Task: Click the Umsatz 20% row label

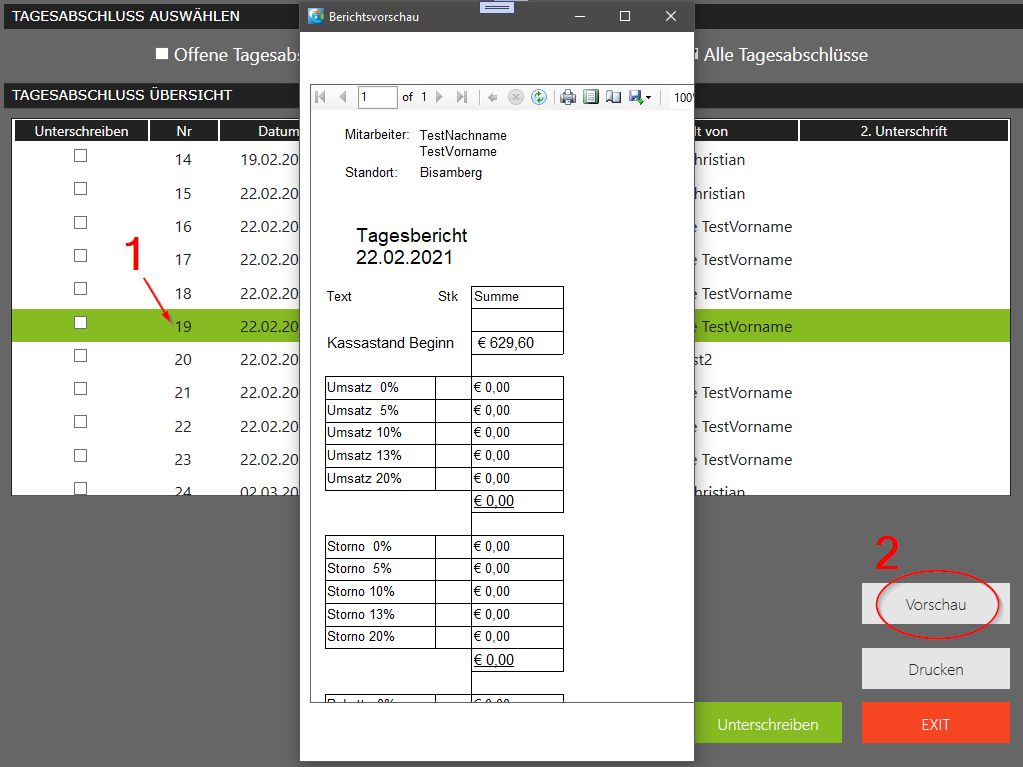Action: pos(364,478)
